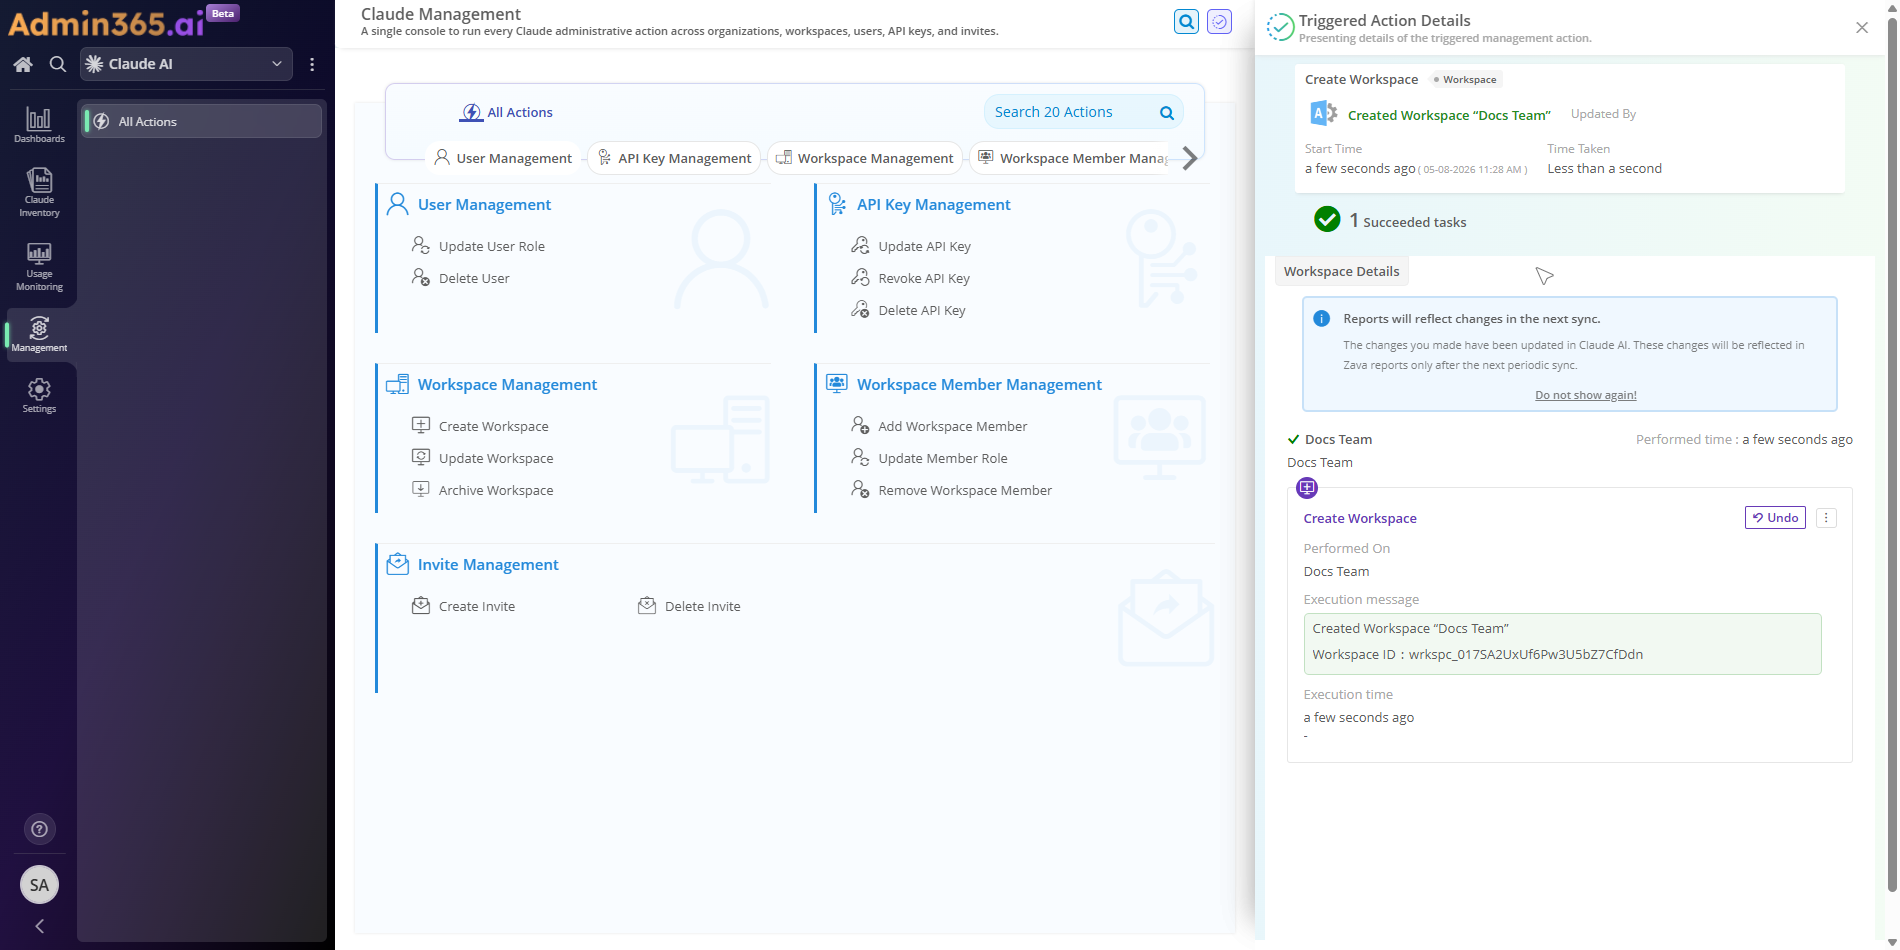Viewport: 1900px width, 950px height.
Task: Open the API Key Management section heading
Action: click(x=933, y=204)
